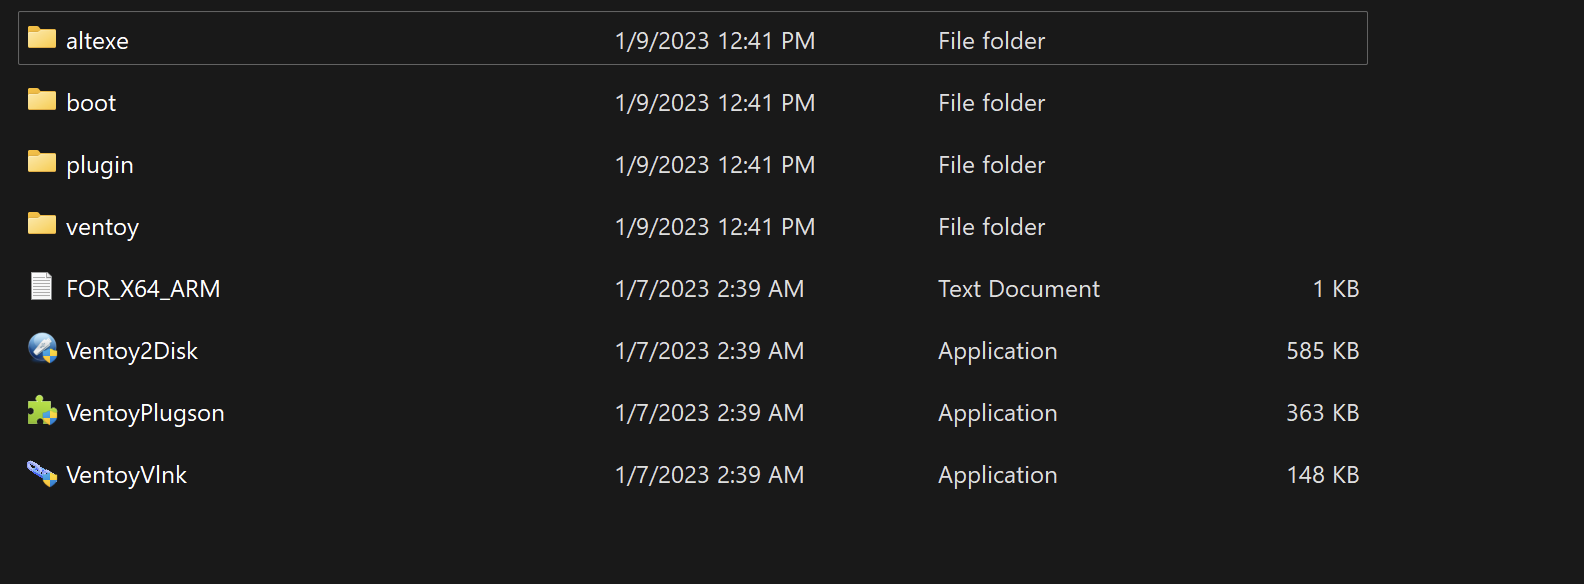This screenshot has width=1584, height=584.
Task: Select the 363 KB size of VentoyPlugson
Action: click(x=1322, y=413)
